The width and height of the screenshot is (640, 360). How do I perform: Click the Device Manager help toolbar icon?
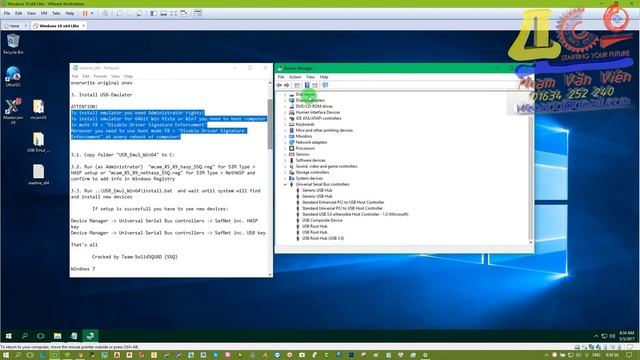(307, 85)
